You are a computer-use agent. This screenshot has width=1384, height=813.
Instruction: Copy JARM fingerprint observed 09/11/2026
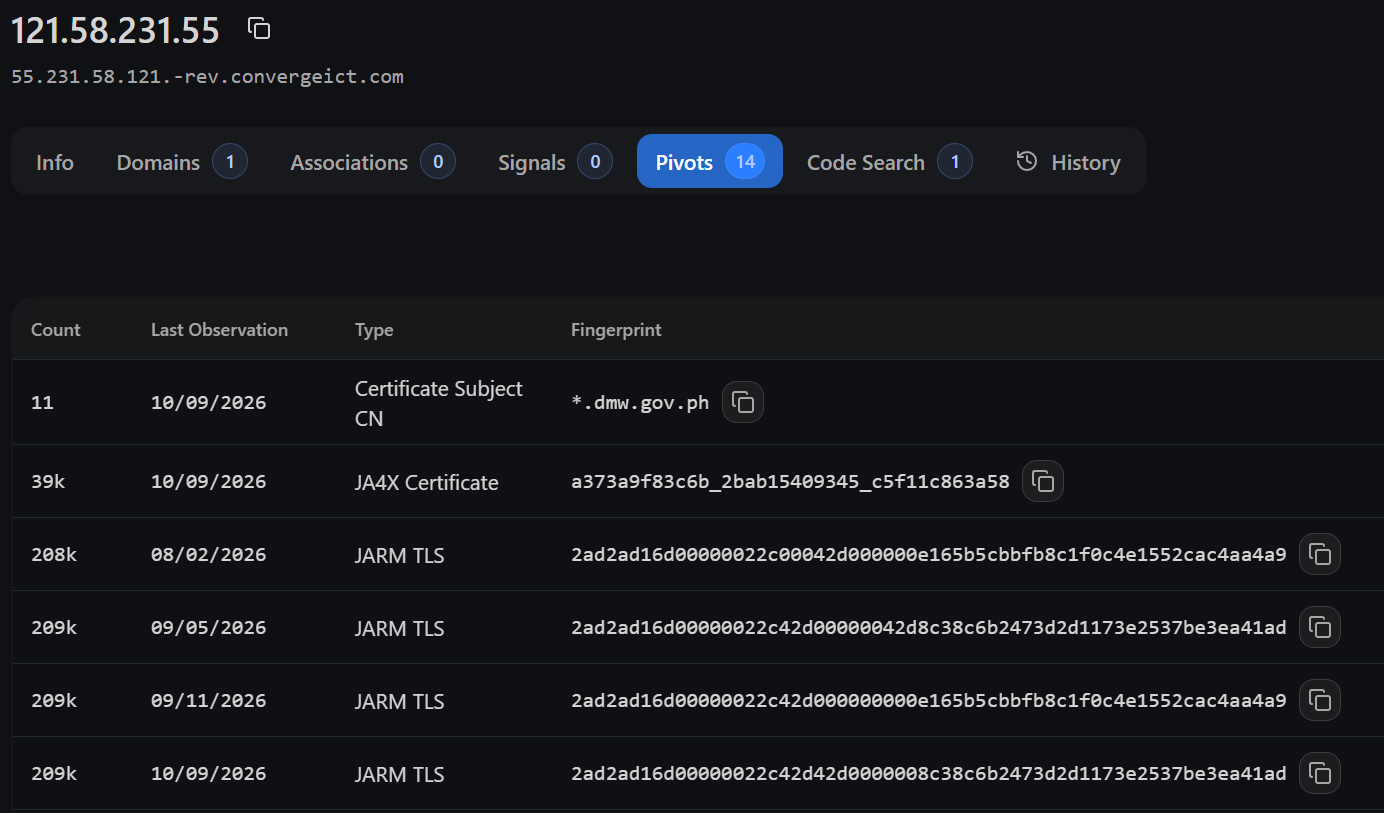click(1320, 700)
